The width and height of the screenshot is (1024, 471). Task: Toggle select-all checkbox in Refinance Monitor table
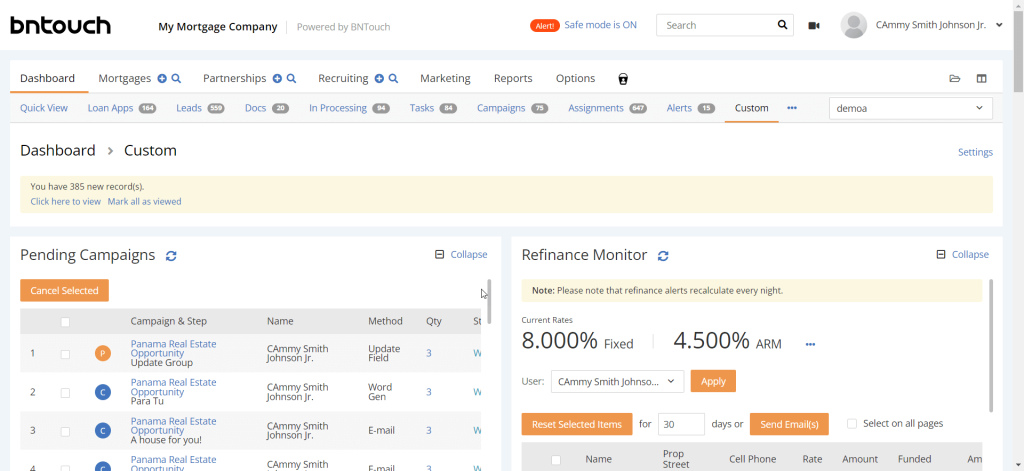(x=556, y=460)
